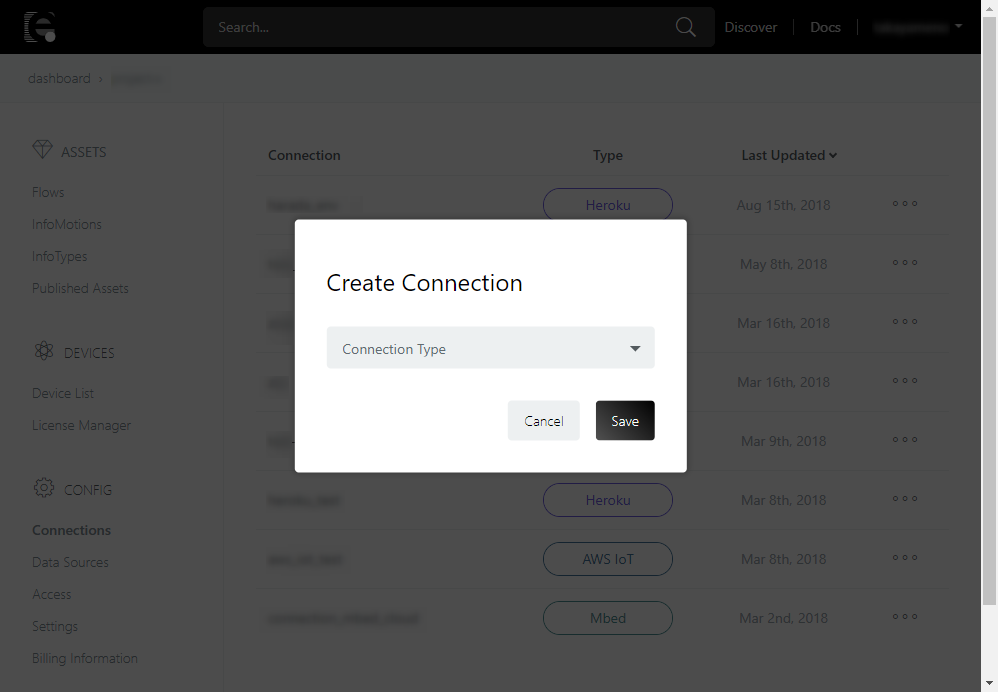Screen dimensions: 998x692
Task: Cancel the Create Connection dialog
Action: tap(543, 421)
